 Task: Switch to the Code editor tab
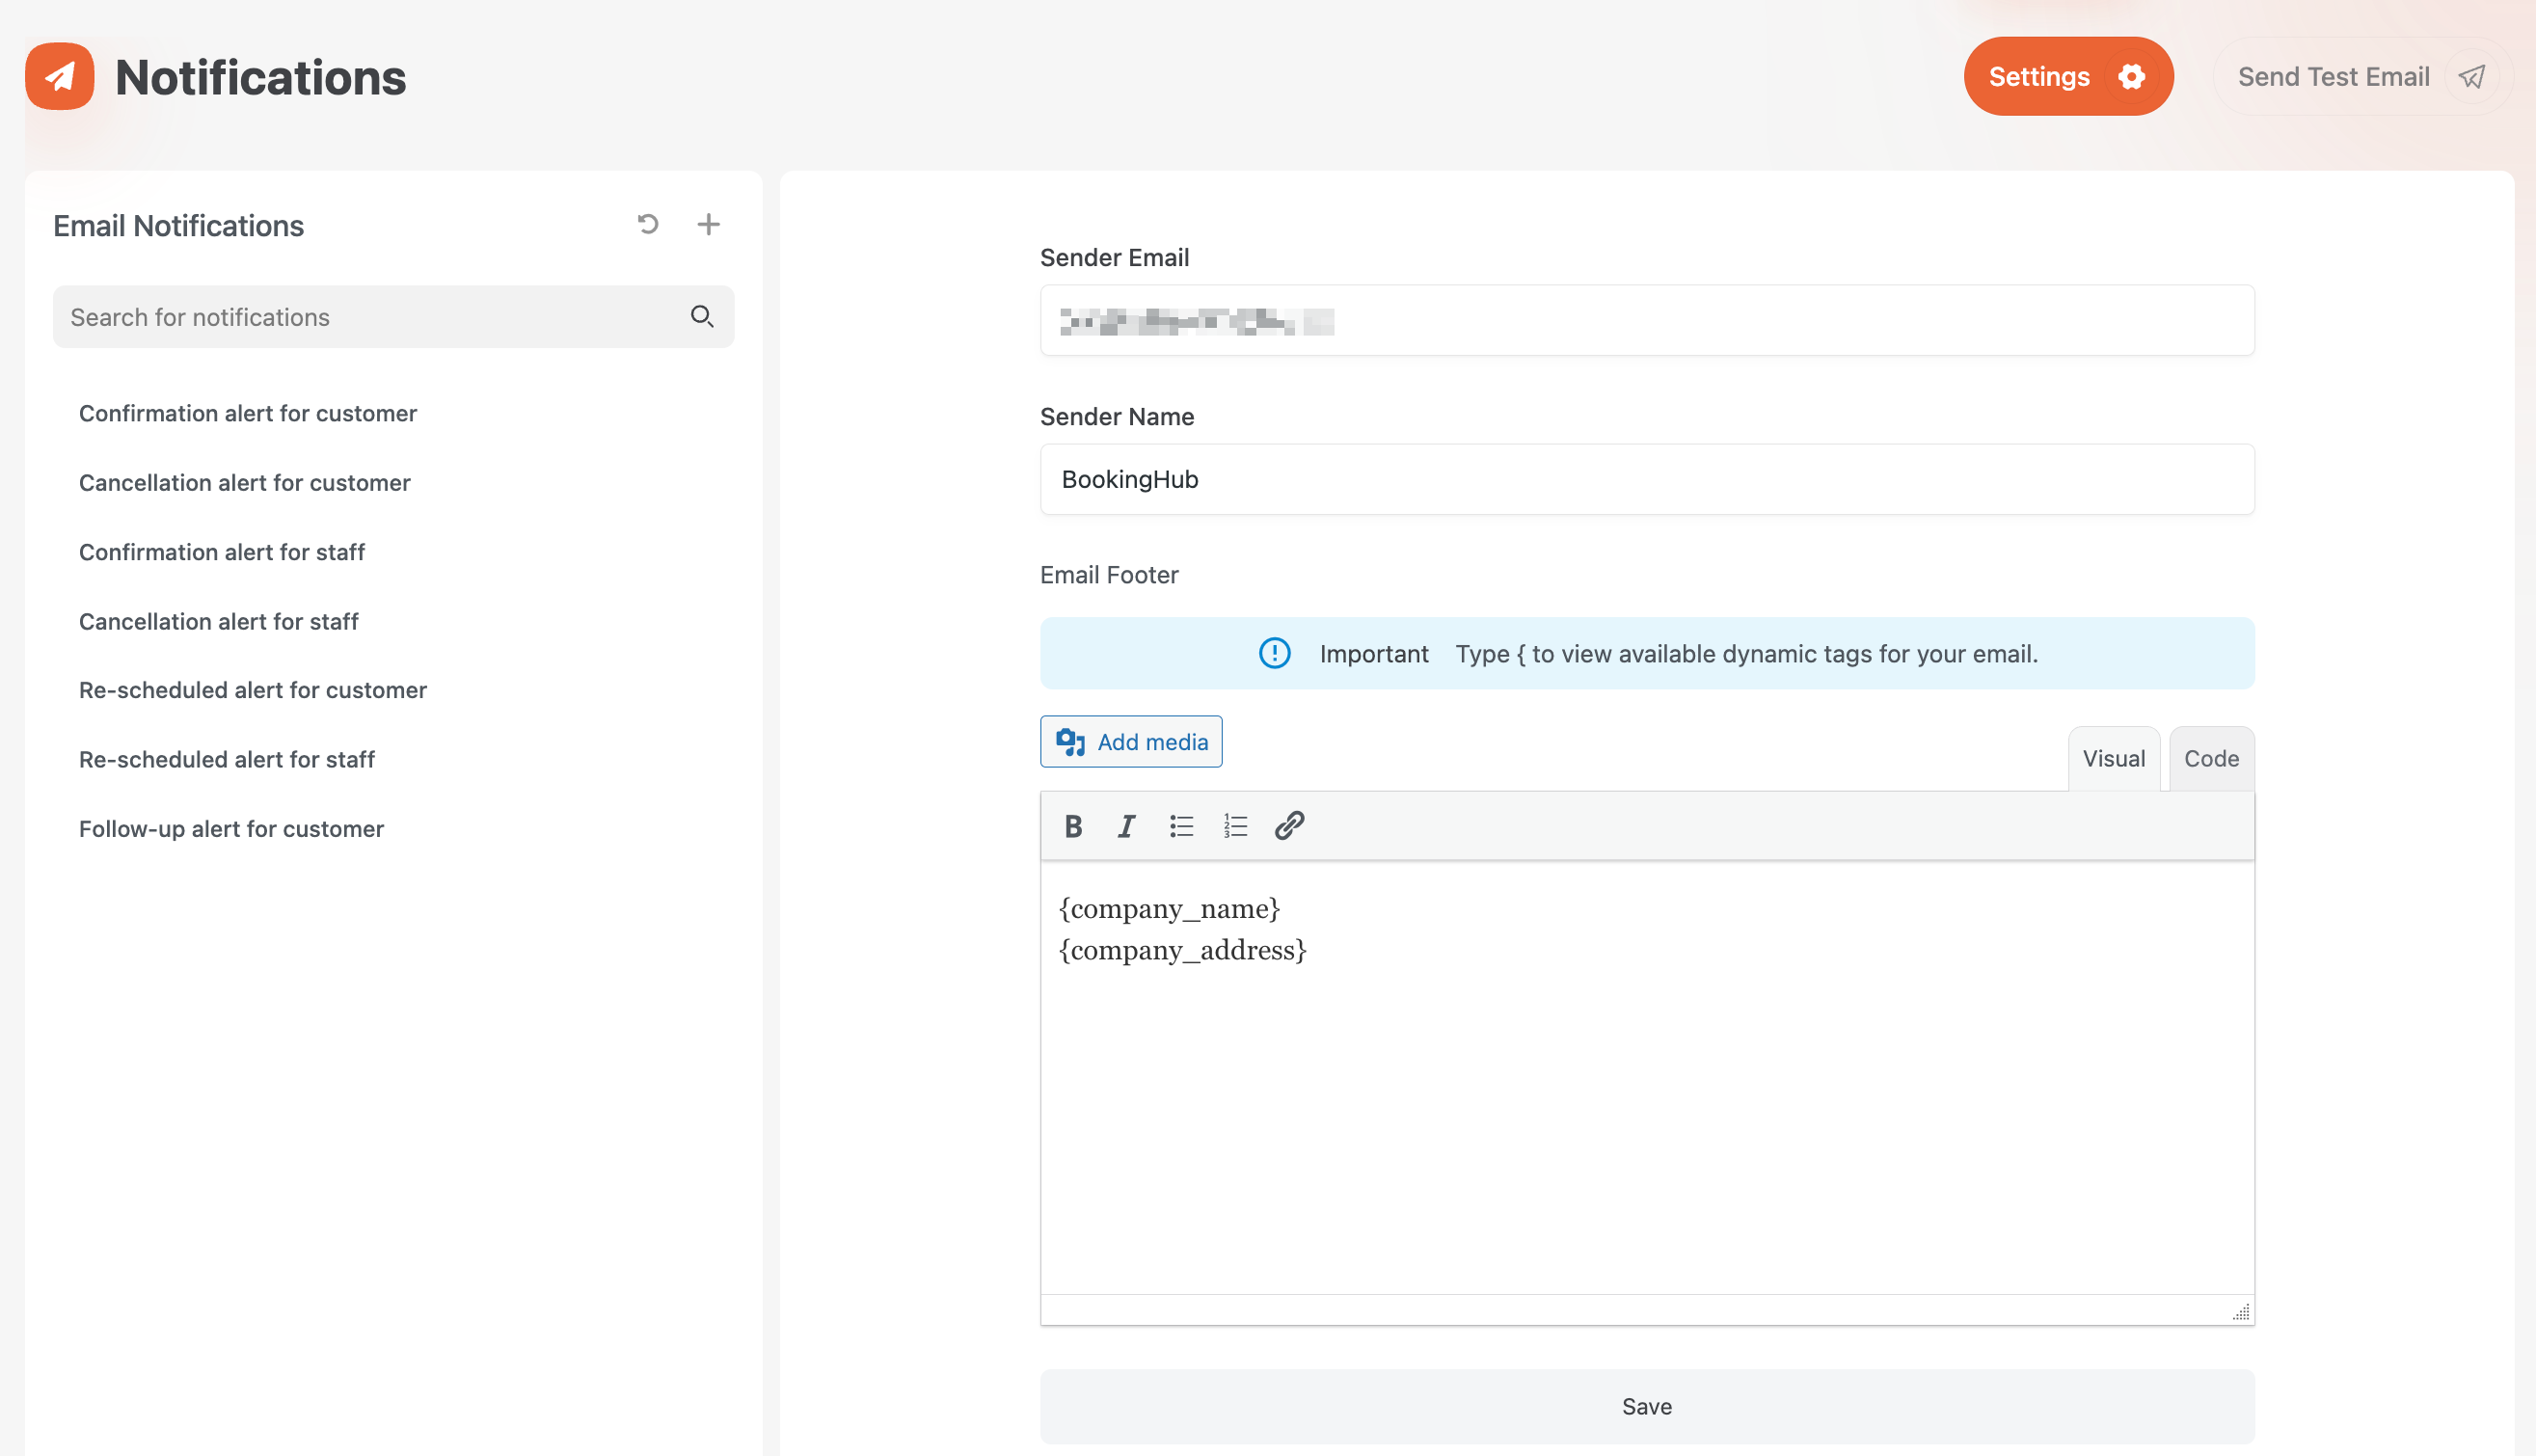pyautogui.click(x=2211, y=759)
